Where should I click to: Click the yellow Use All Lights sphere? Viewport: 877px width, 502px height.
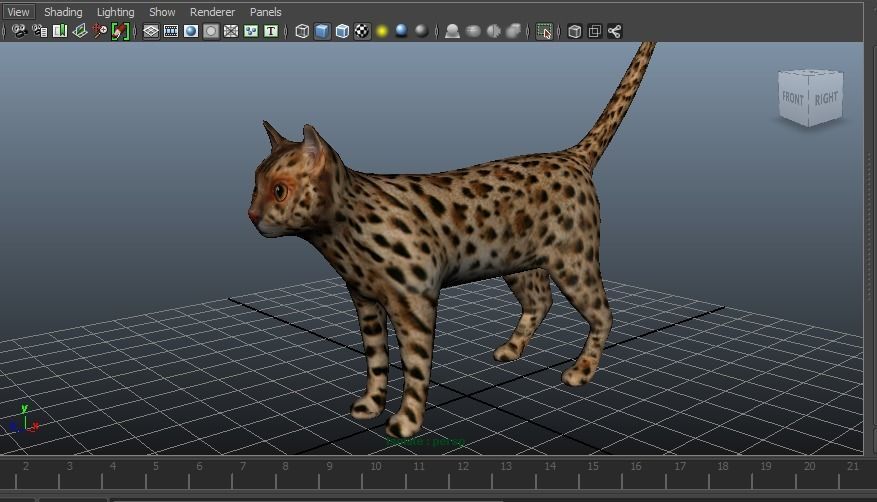382,31
